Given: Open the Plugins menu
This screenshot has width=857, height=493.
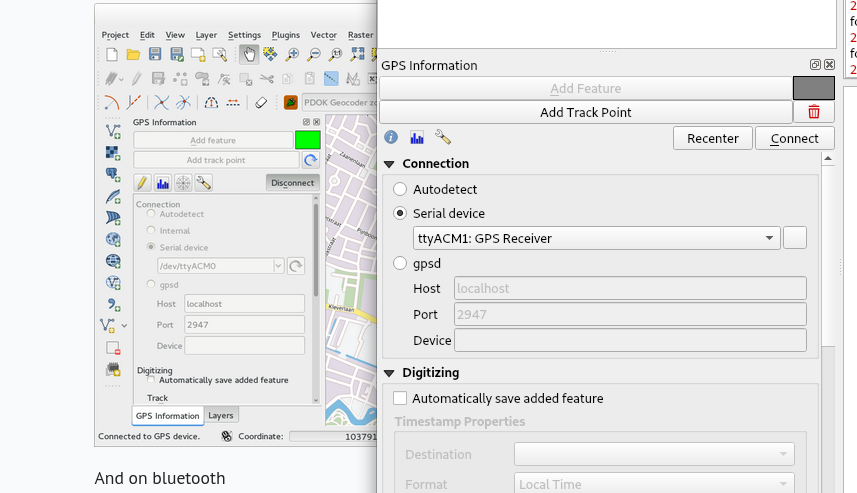Looking at the screenshot, I should coord(286,35).
